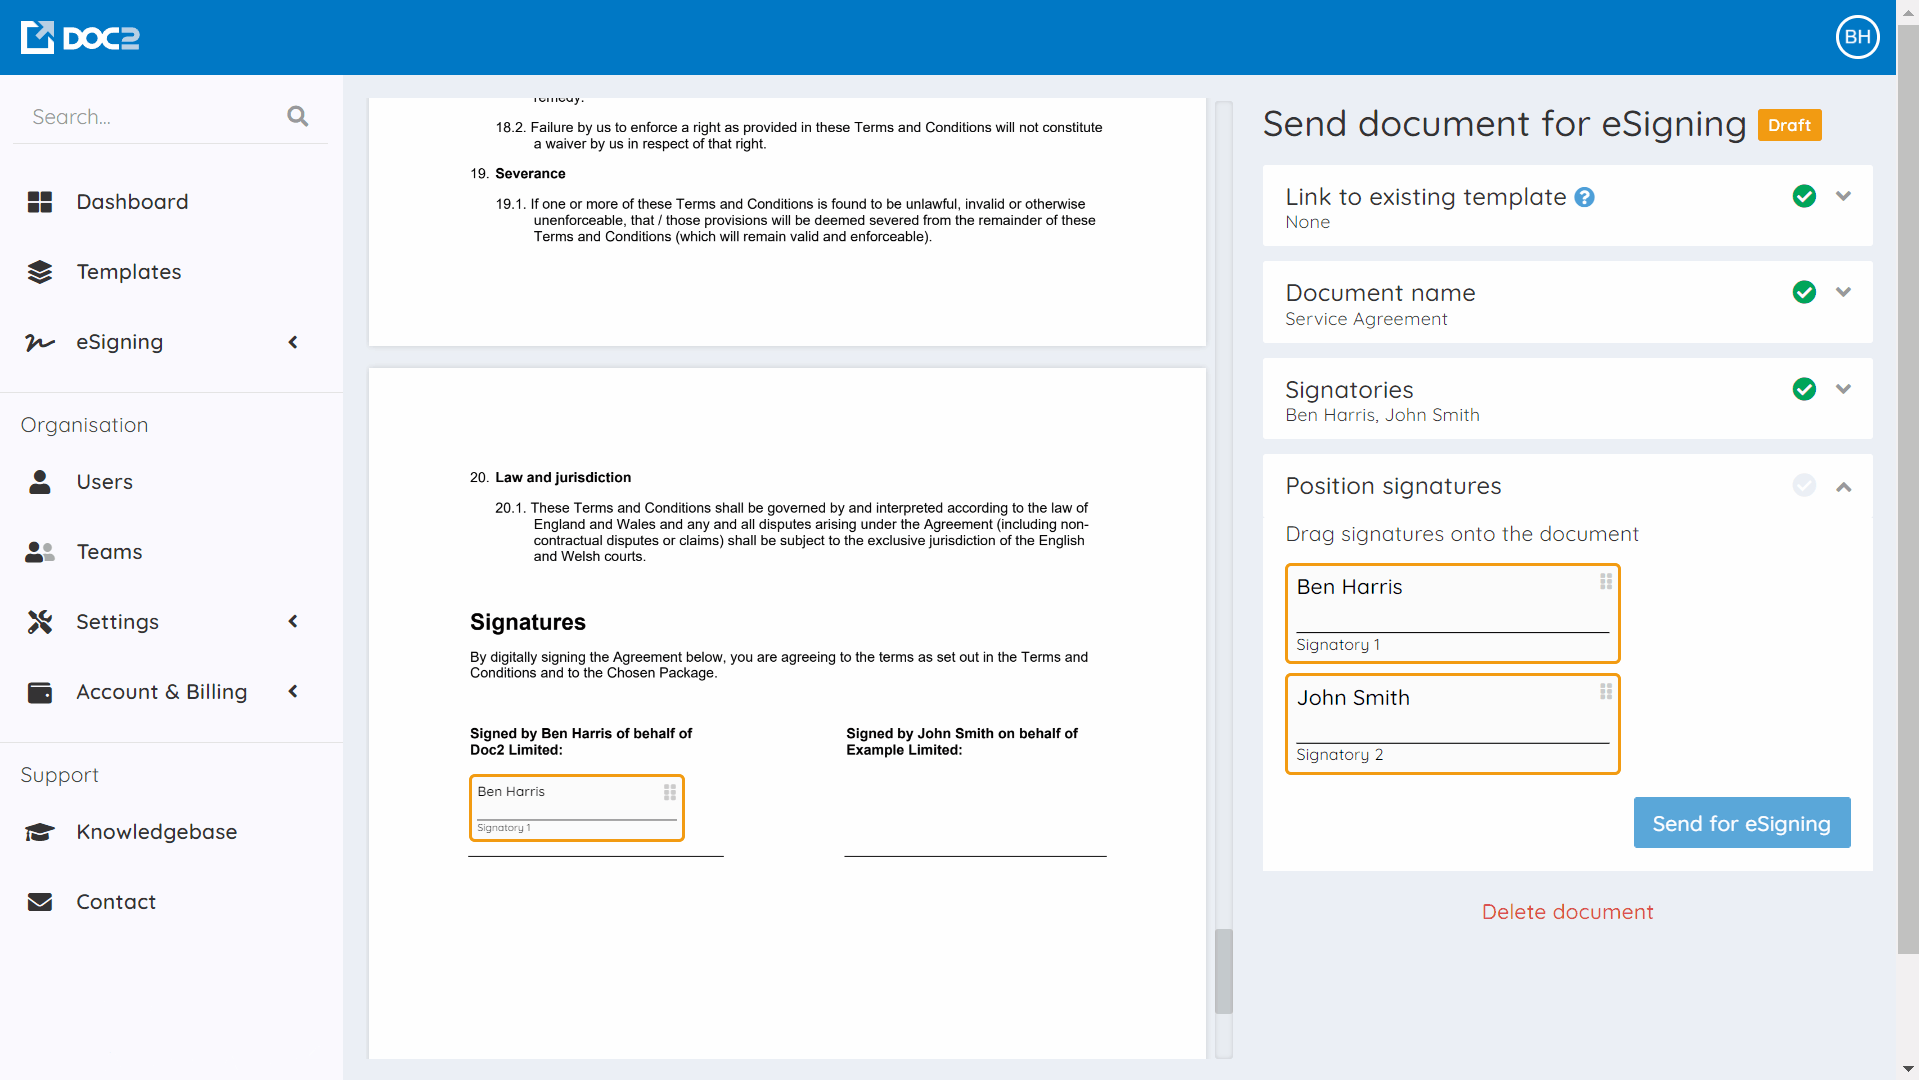Click the green check for Signatories
Viewport: 1919px width, 1080px height.
[x=1804, y=389]
